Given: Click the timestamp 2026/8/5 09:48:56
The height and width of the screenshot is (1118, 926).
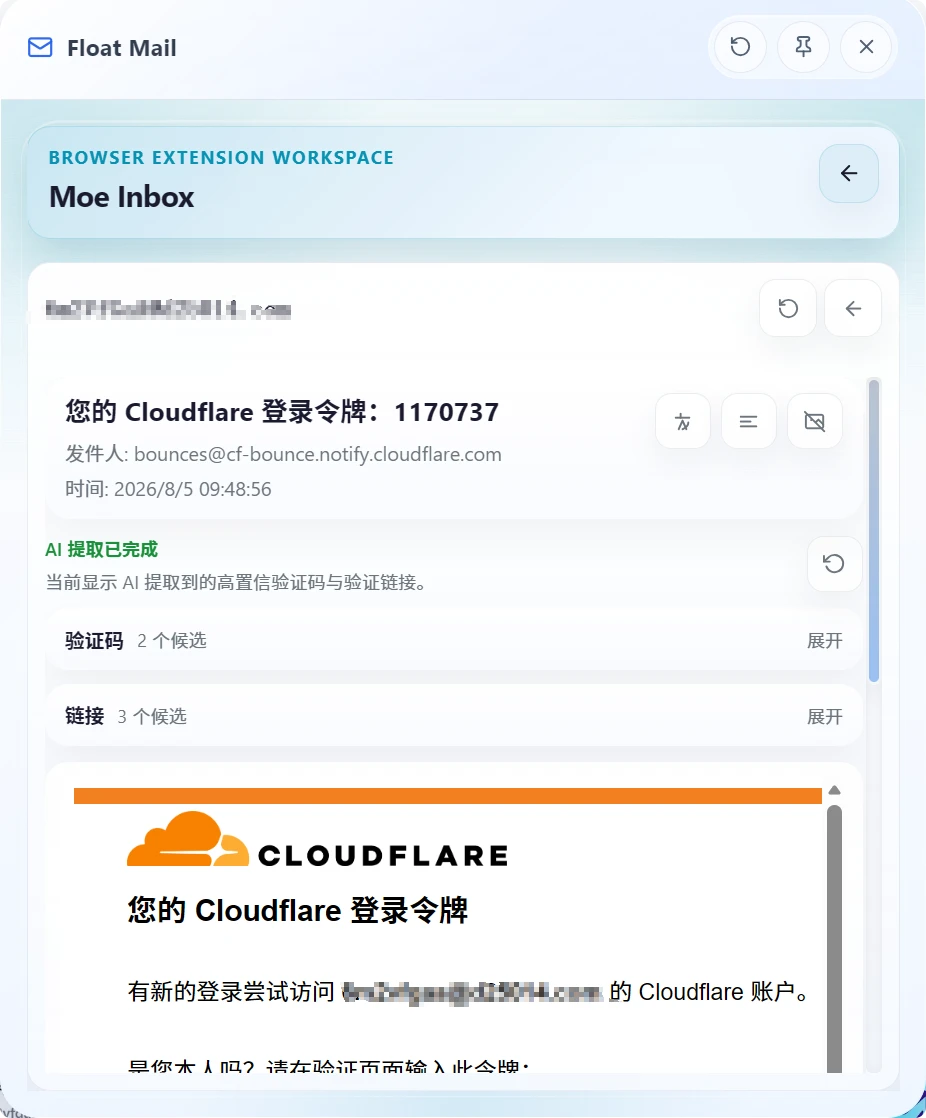Looking at the screenshot, I should [192, 489].
